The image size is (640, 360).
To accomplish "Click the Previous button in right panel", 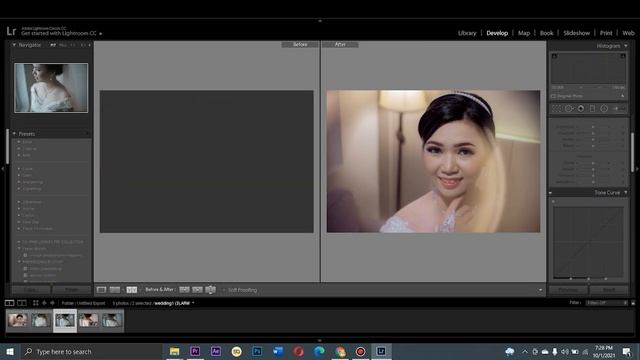I will pos(568,290).
